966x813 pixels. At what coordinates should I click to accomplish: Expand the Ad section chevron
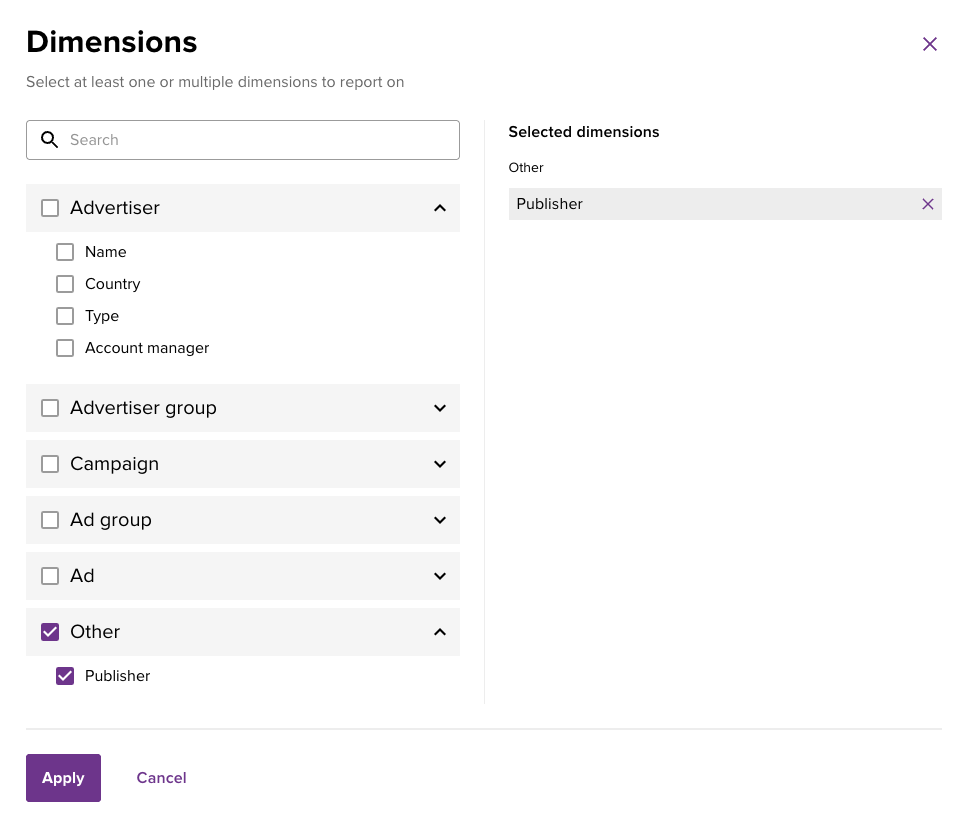[440, 576]
